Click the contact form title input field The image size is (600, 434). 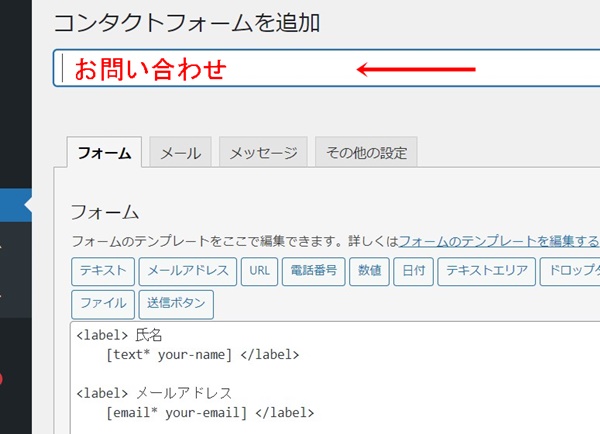click(x=326, y=68)
